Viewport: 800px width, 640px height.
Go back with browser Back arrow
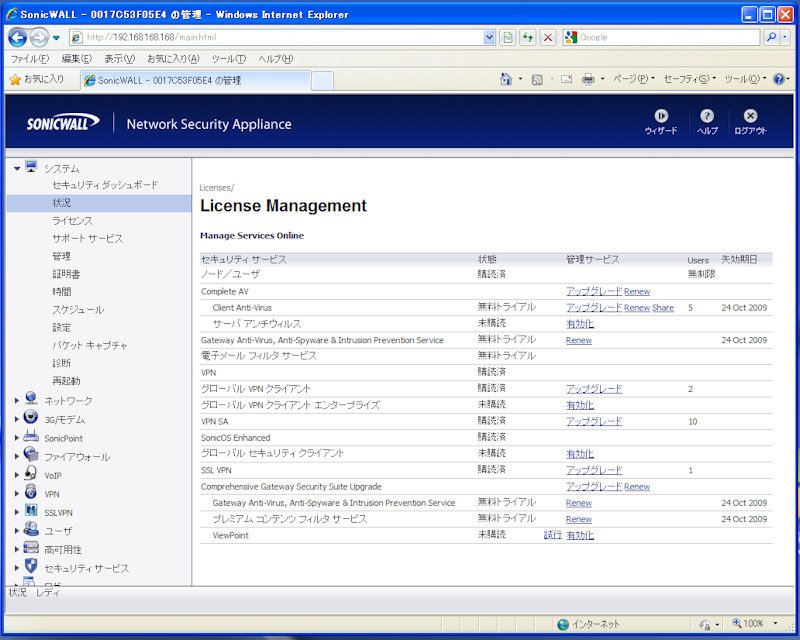(17, 37)
